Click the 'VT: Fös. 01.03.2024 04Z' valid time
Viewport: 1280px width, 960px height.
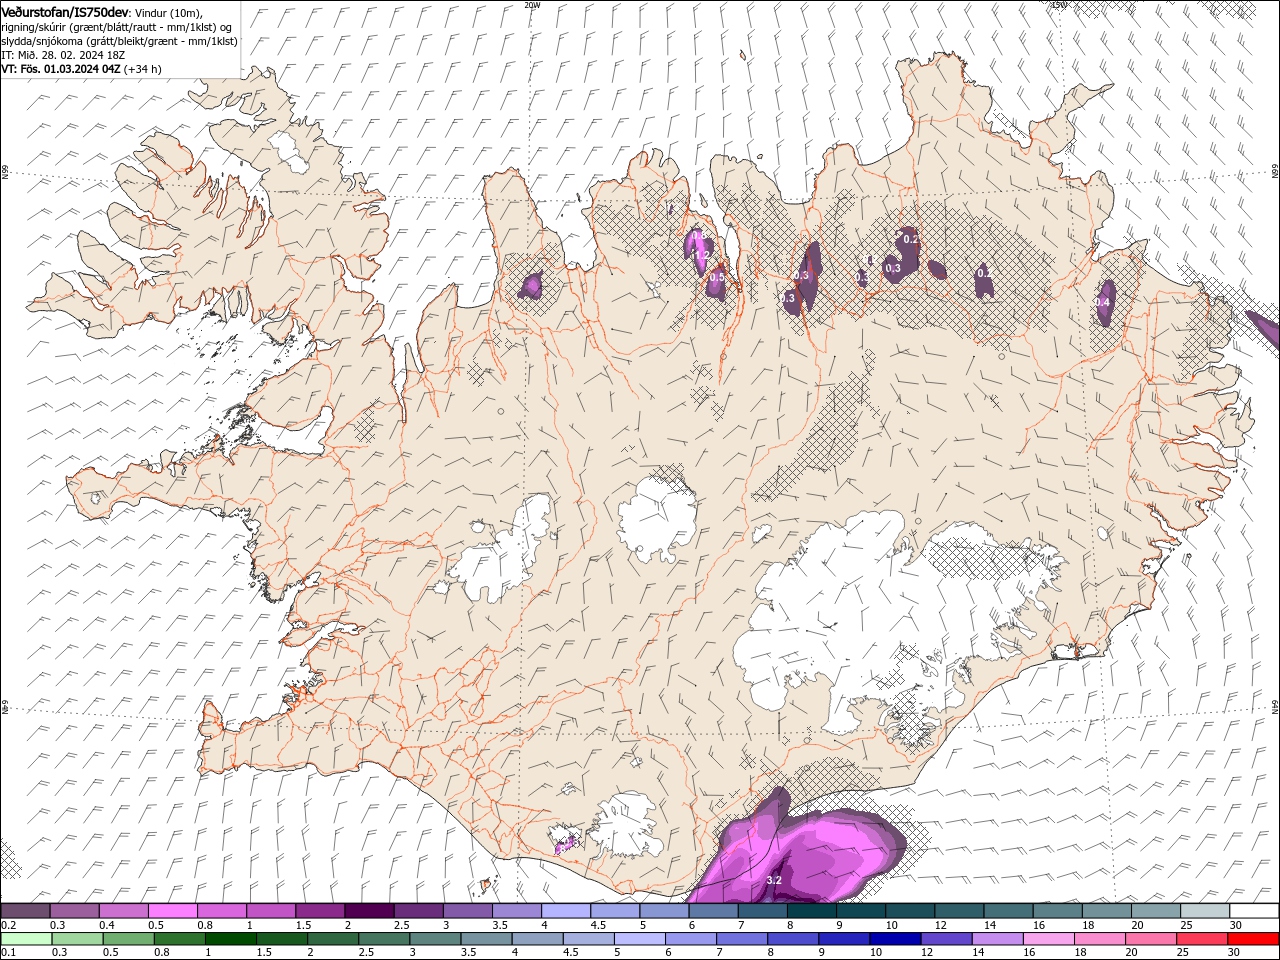(x=61, y=69)
